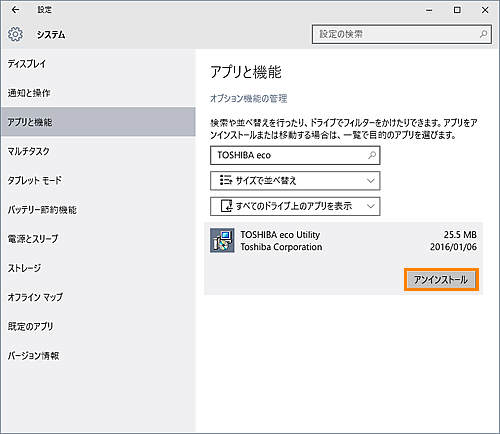Maximize the settings window
This screenshot has width=500, height=434.
(457, 10)
